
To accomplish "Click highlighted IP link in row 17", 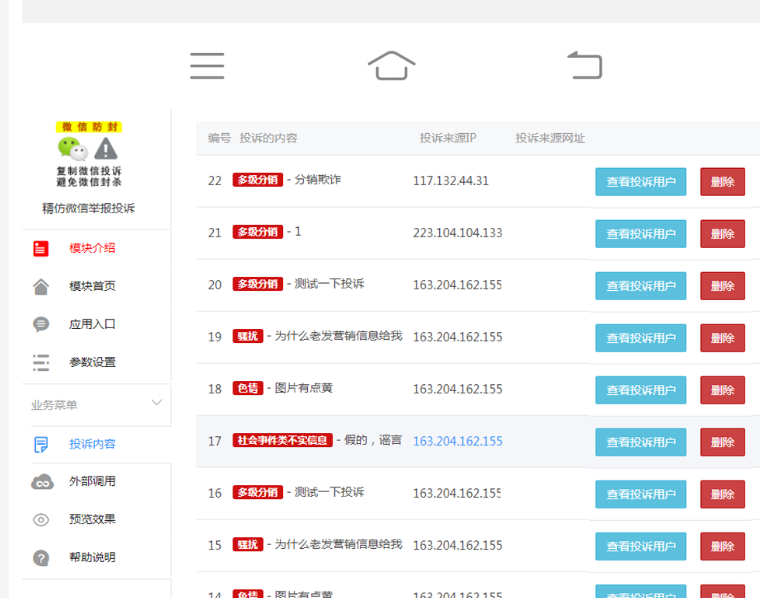I will [x=457, y=441].
